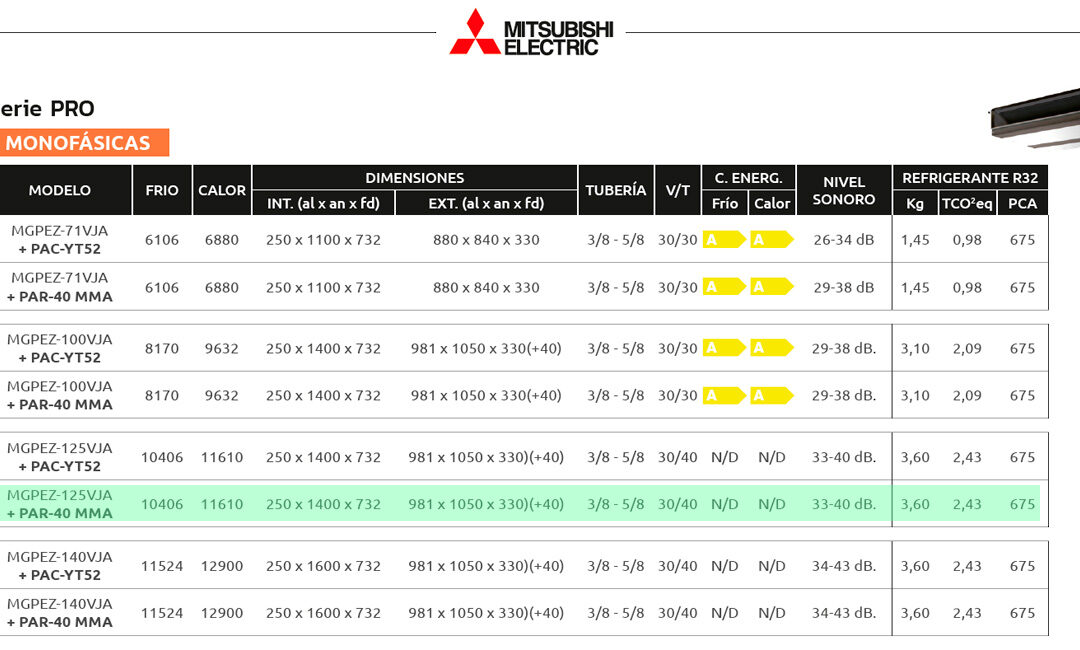Screen dimensions: 1080x650
Task: Click the NIVEL SONORO column header
Action: 843,190
